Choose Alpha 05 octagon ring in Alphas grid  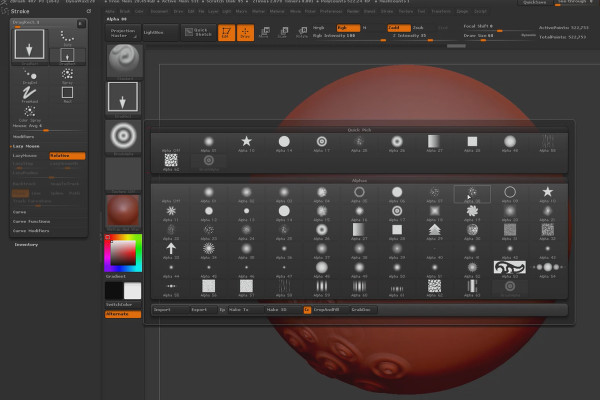point(359,194)
